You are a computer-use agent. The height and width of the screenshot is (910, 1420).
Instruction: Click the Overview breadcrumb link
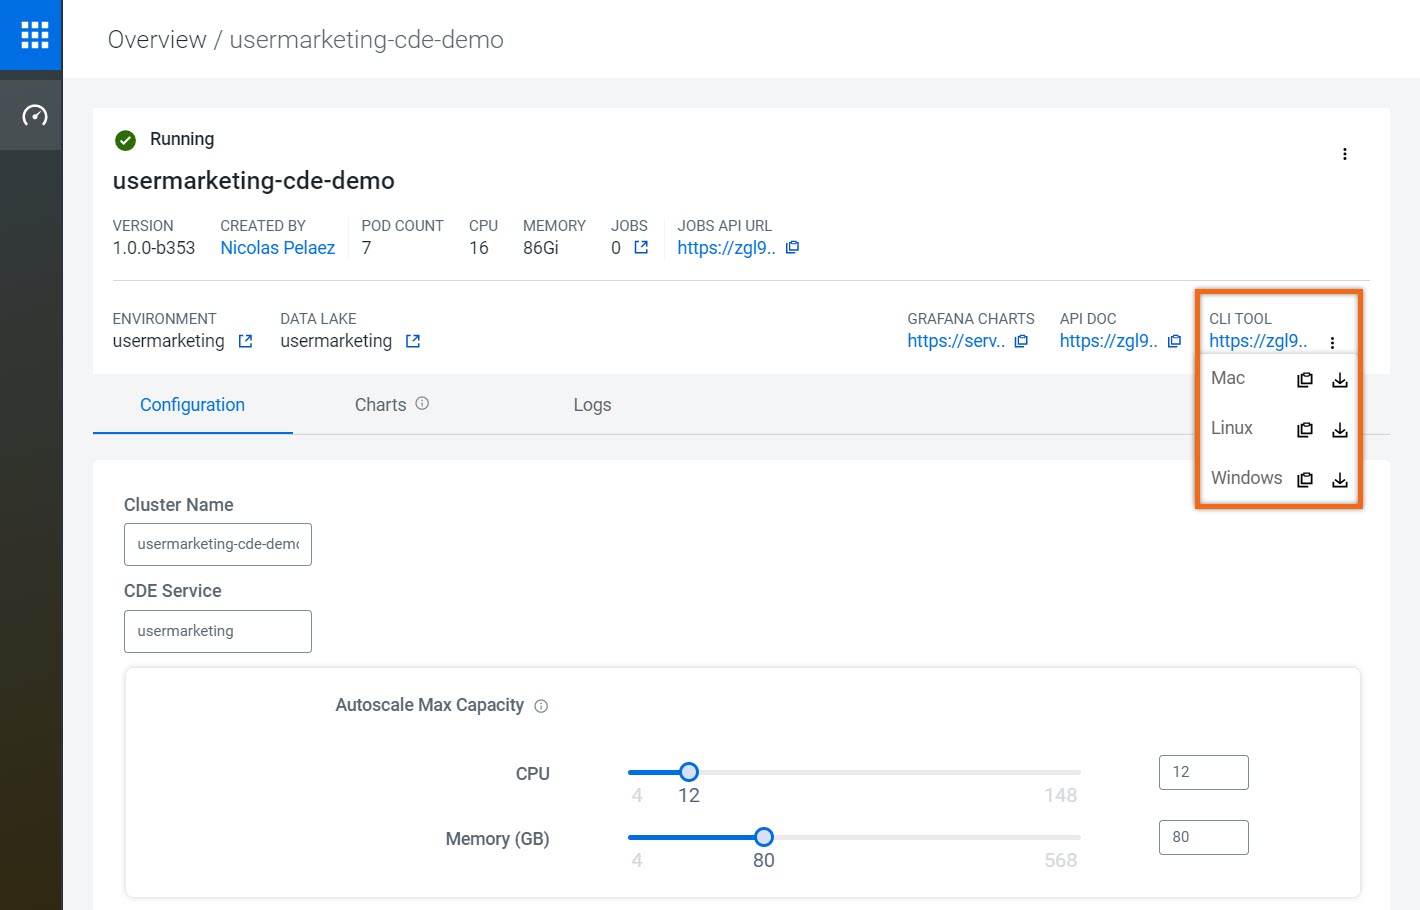click(157, 40)
